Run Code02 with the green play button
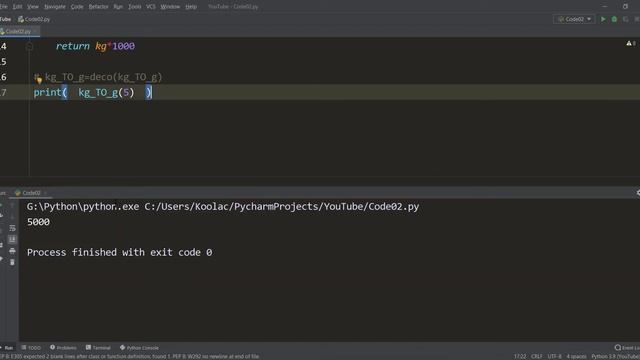Viewport: 640px width, 360px height. click(603, 19)
